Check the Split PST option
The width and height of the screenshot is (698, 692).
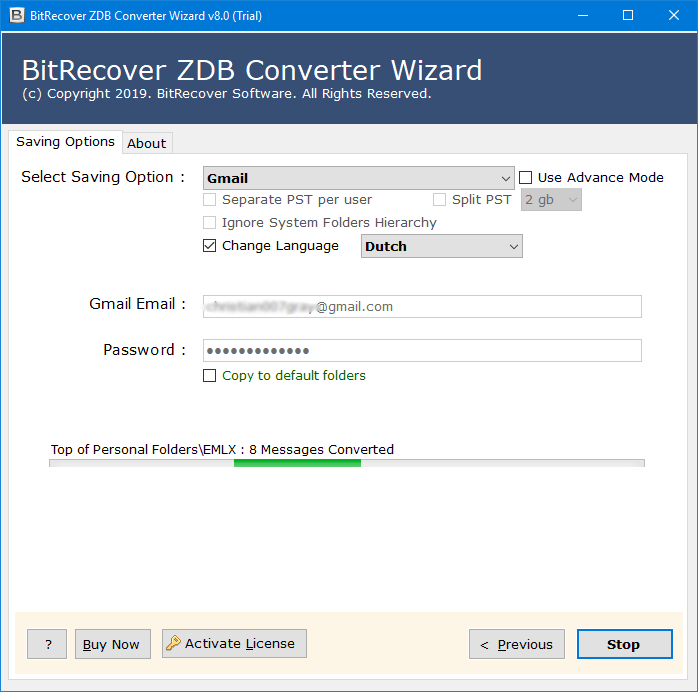(x=439, y=199)
